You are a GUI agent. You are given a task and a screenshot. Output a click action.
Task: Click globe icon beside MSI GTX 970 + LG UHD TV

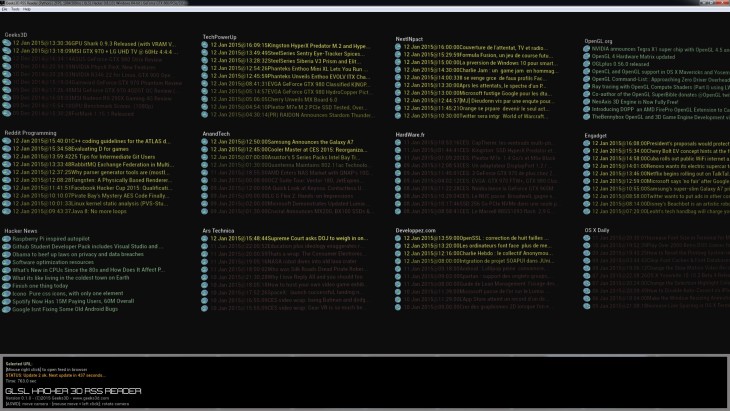coord(7,51)
